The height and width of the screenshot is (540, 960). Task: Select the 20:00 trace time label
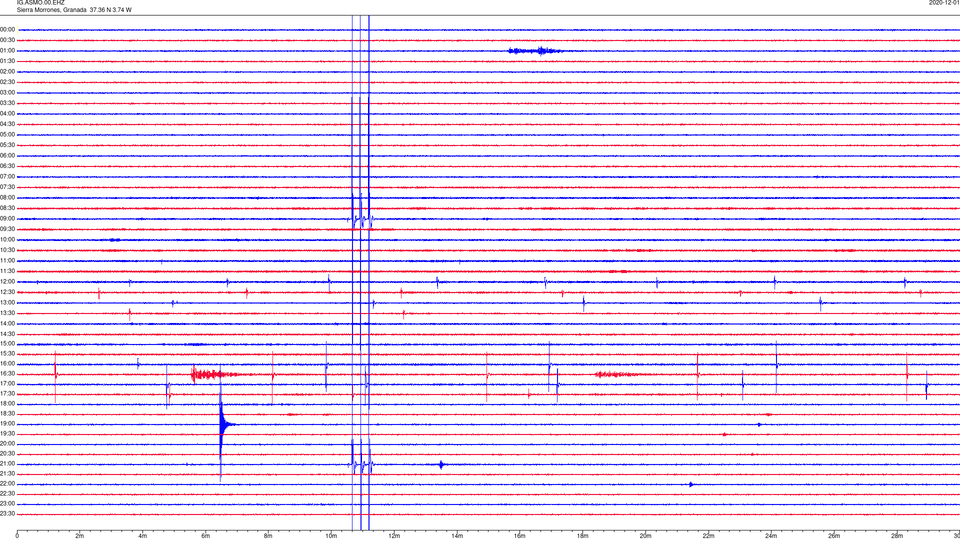(7, 444)
